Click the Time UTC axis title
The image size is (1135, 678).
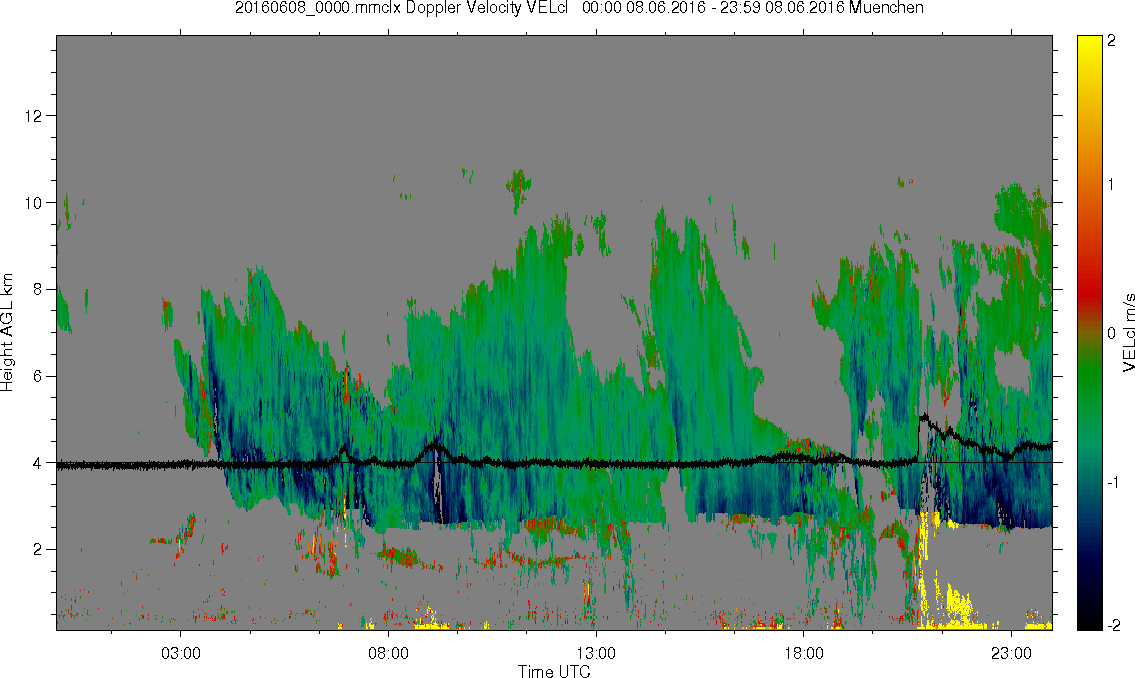coord(554,671)
